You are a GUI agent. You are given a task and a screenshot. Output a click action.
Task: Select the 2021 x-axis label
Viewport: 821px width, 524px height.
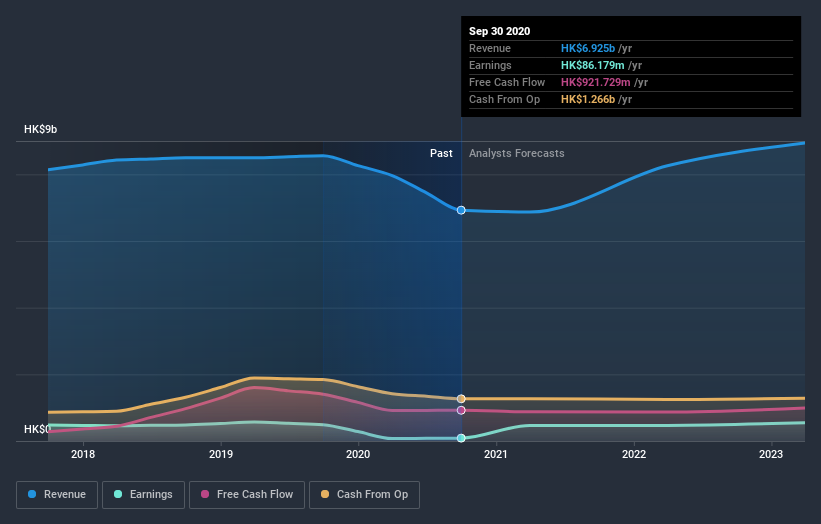click(496, 454)
